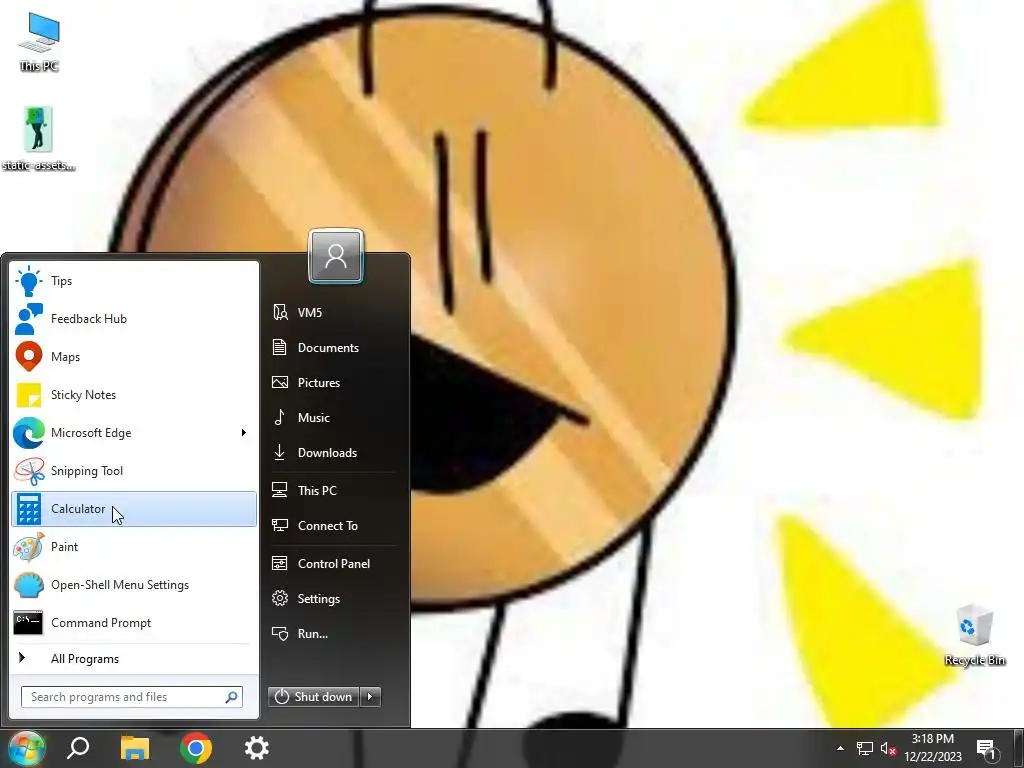The image size is (1024, 768).
Task: Open This PC in start menu
Action: click(332, 490)
